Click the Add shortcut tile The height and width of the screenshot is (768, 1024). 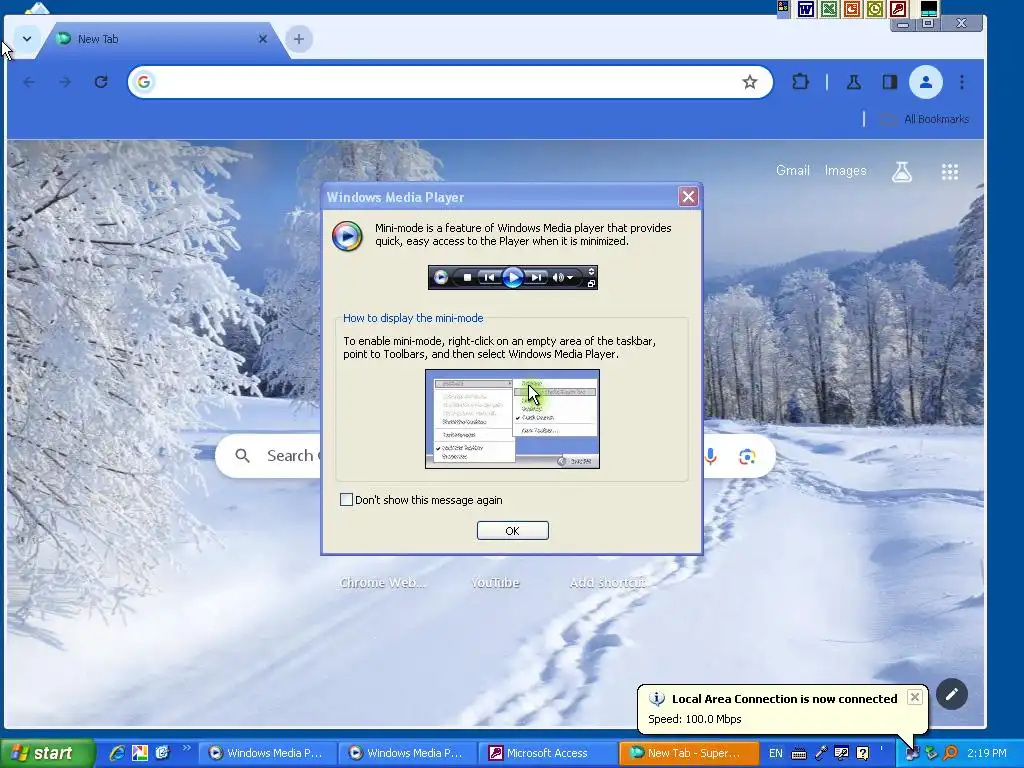607,582
